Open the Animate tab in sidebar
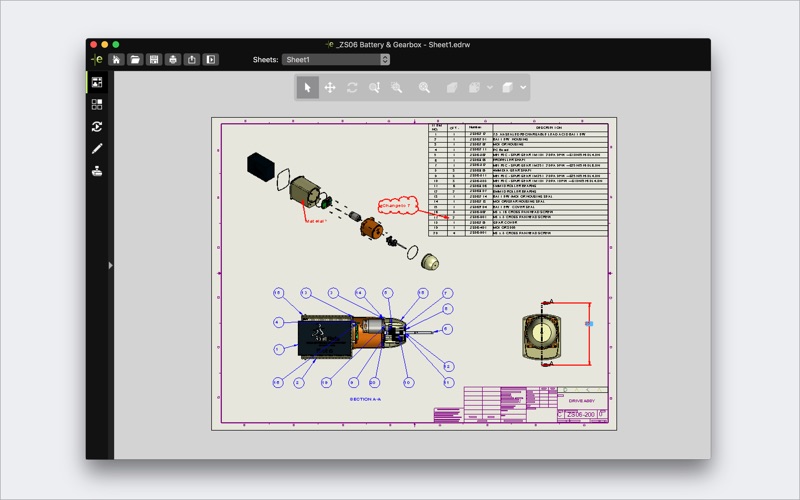This screenshot has width=800, height=500. (x=97, y=127)
